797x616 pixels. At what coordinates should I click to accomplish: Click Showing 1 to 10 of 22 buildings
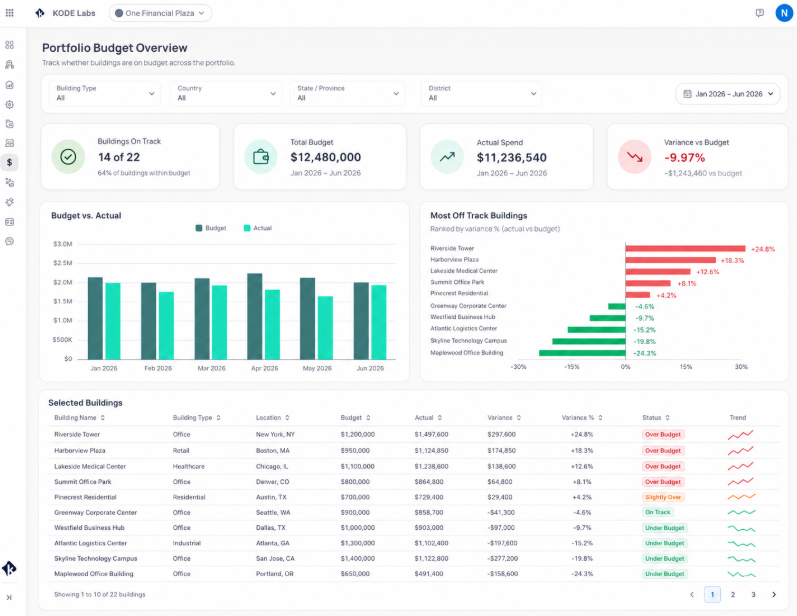coord(100,594)
